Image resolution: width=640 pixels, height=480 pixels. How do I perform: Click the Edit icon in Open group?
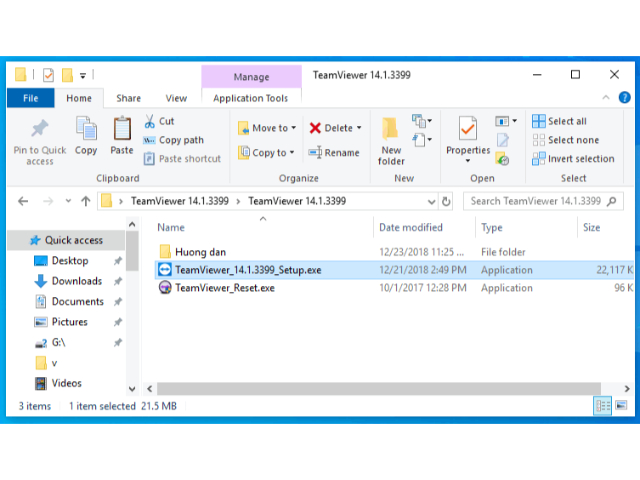(503, 140)
